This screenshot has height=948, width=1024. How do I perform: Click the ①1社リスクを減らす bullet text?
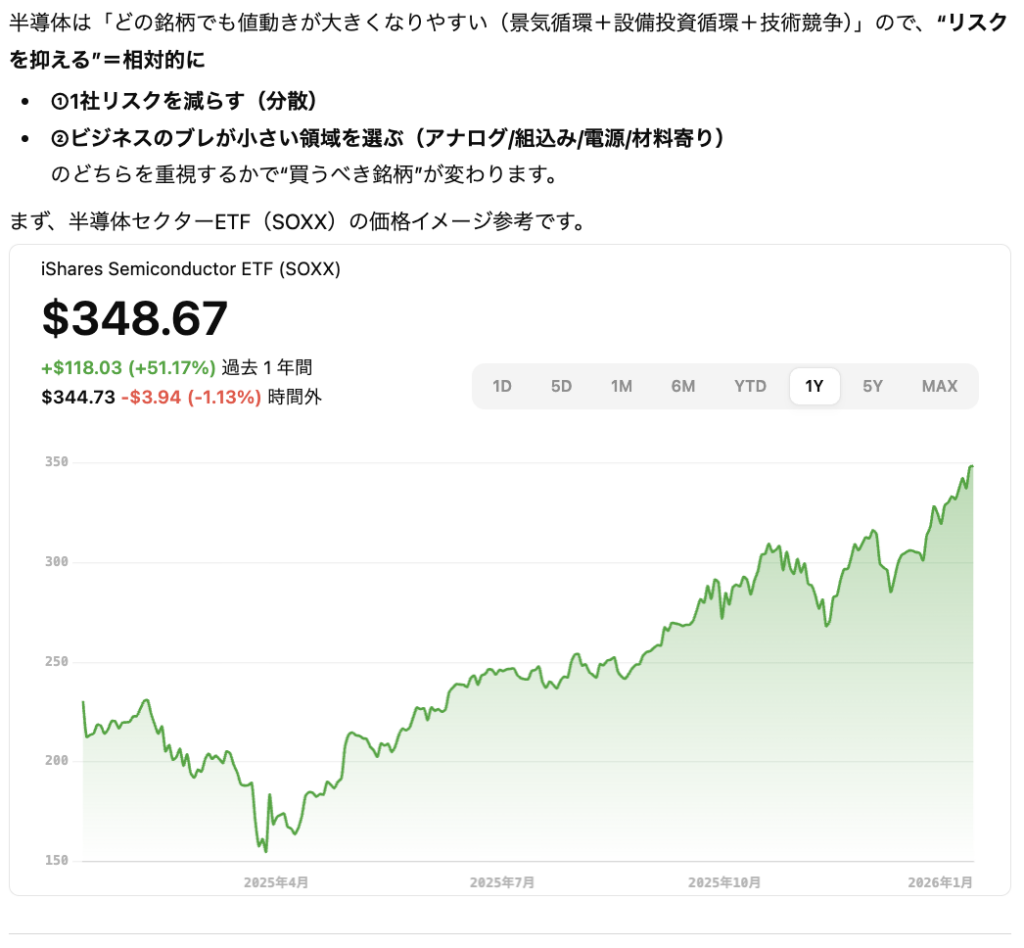tap(184, 101)
